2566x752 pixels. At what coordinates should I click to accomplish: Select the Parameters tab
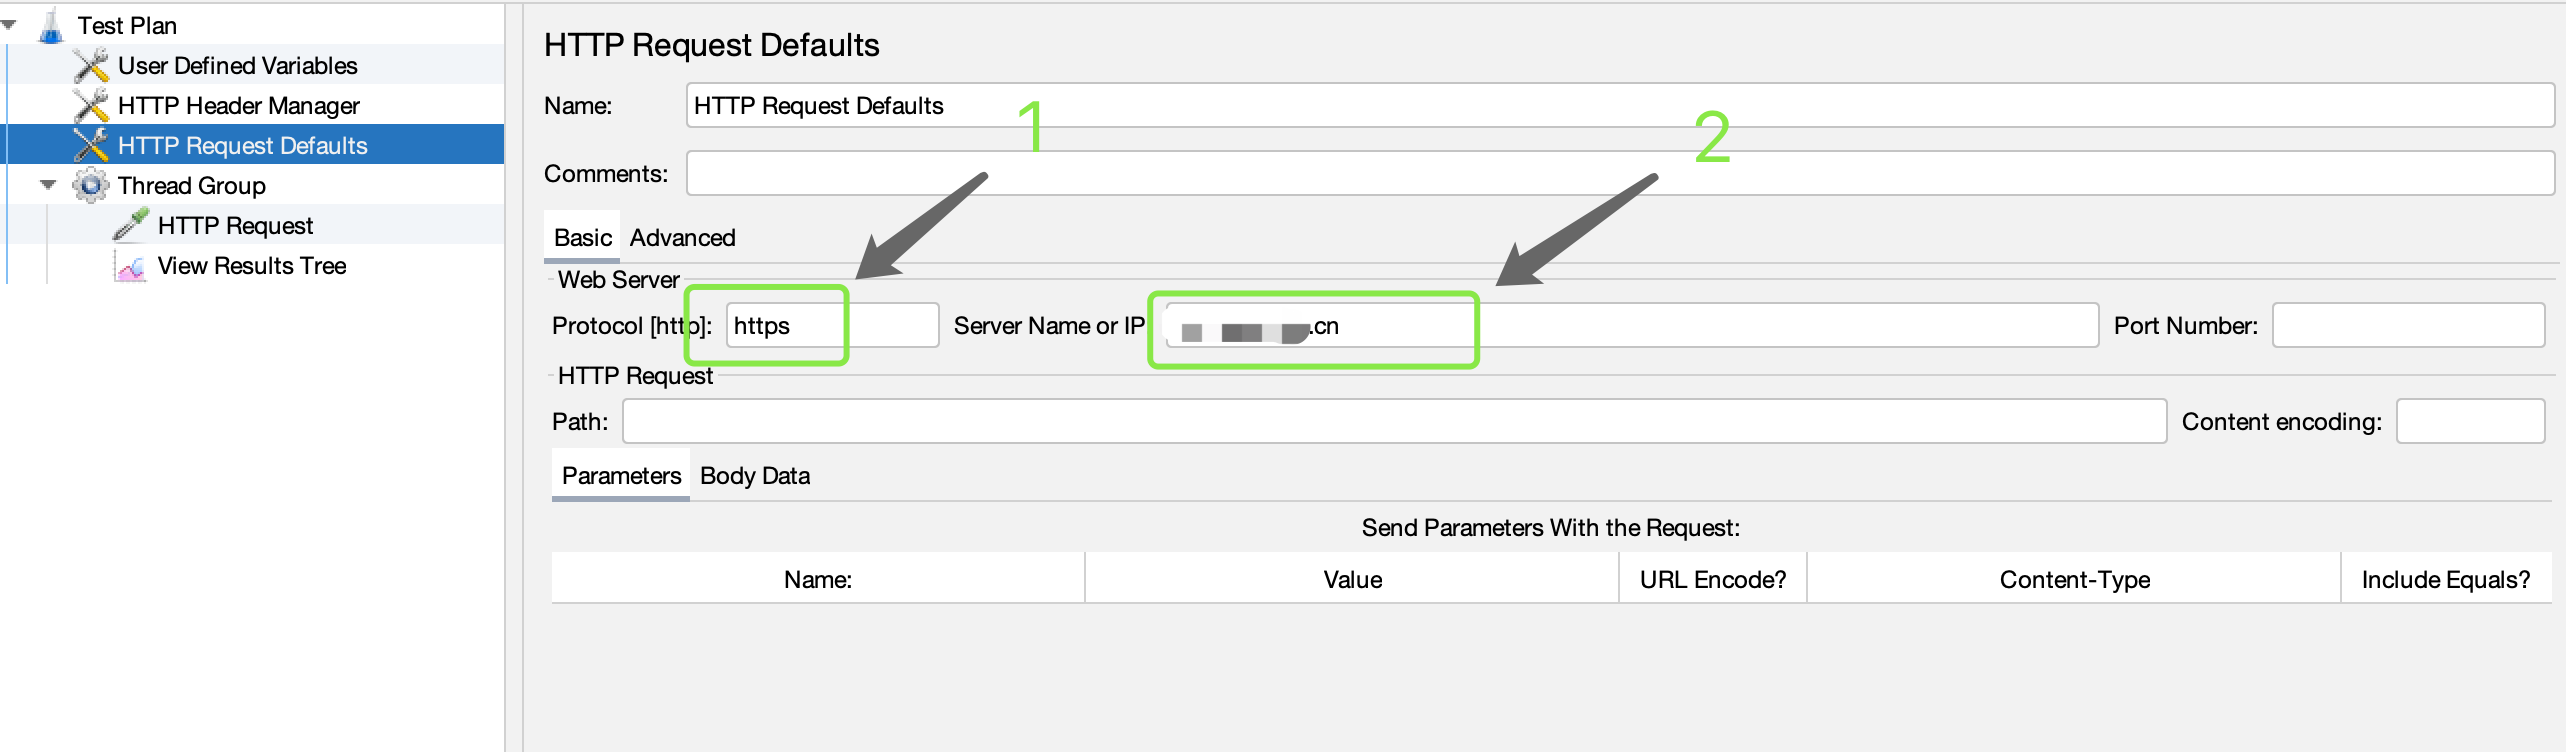click(x=621, y=476)
